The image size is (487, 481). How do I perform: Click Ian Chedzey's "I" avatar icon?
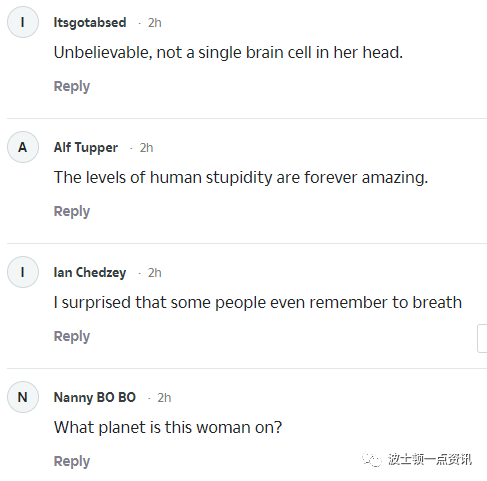(x=23, y=272)
